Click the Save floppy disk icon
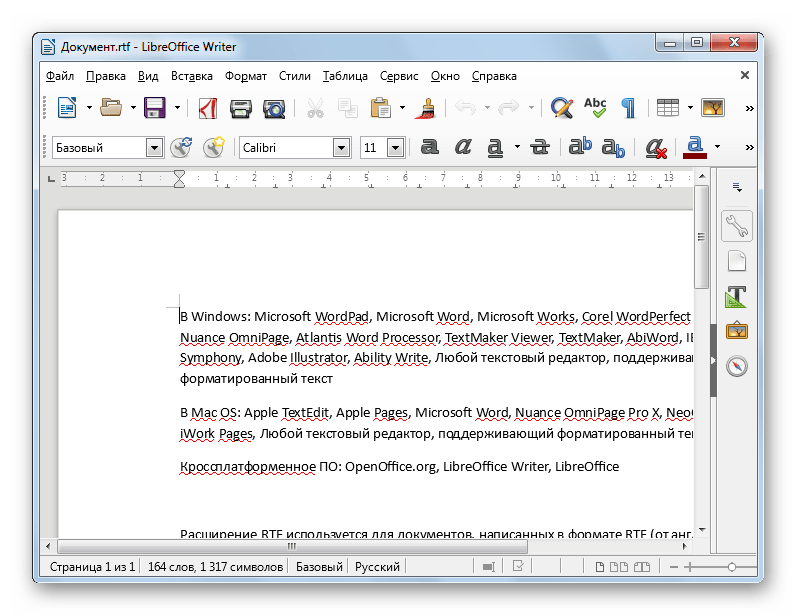This screenshot has height=616, width=797. click(155, 108)
